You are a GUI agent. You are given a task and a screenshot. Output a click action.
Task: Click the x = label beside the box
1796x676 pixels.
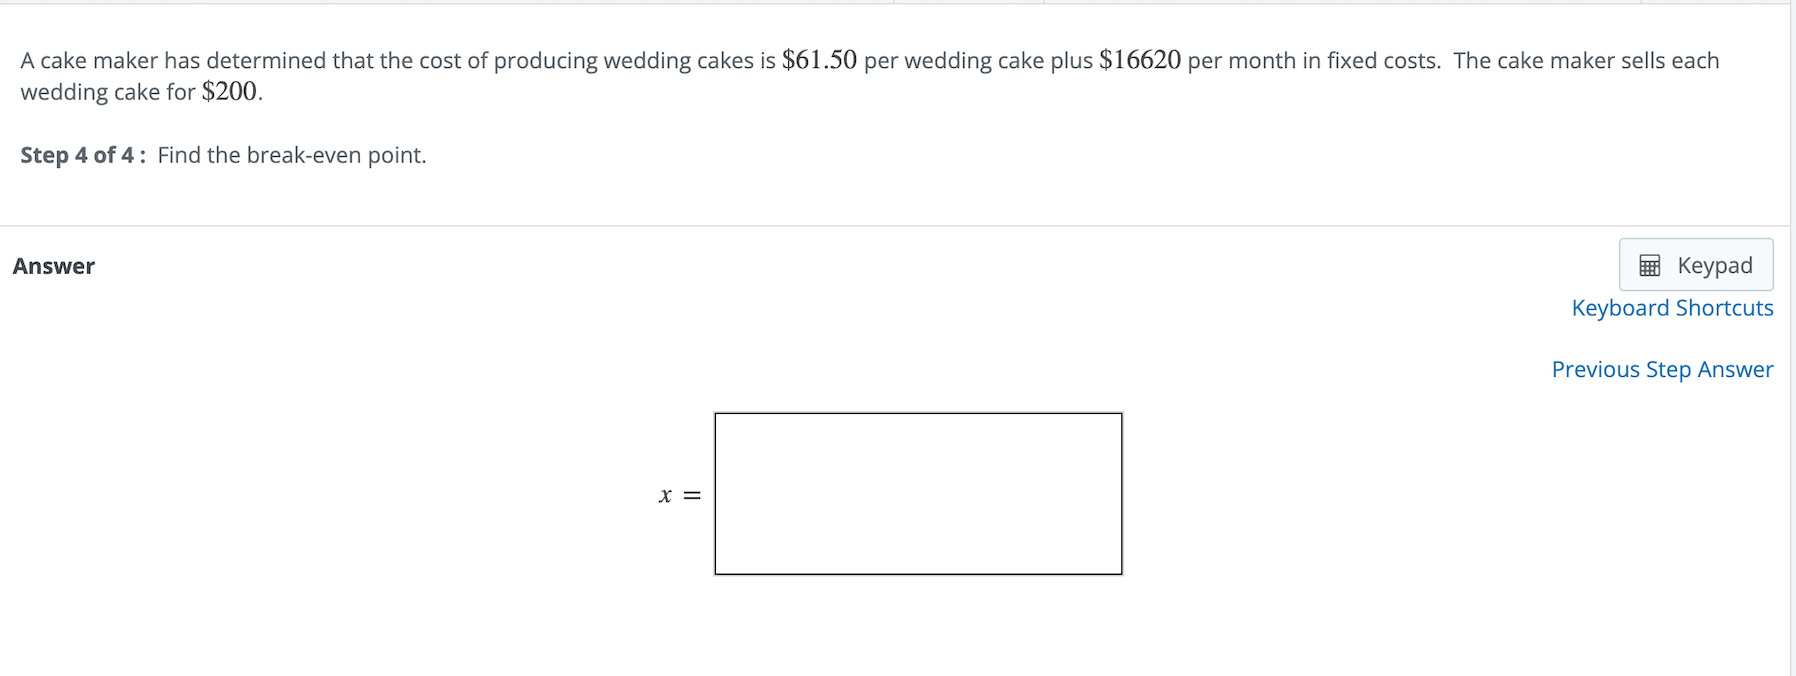tap(678, 494)
